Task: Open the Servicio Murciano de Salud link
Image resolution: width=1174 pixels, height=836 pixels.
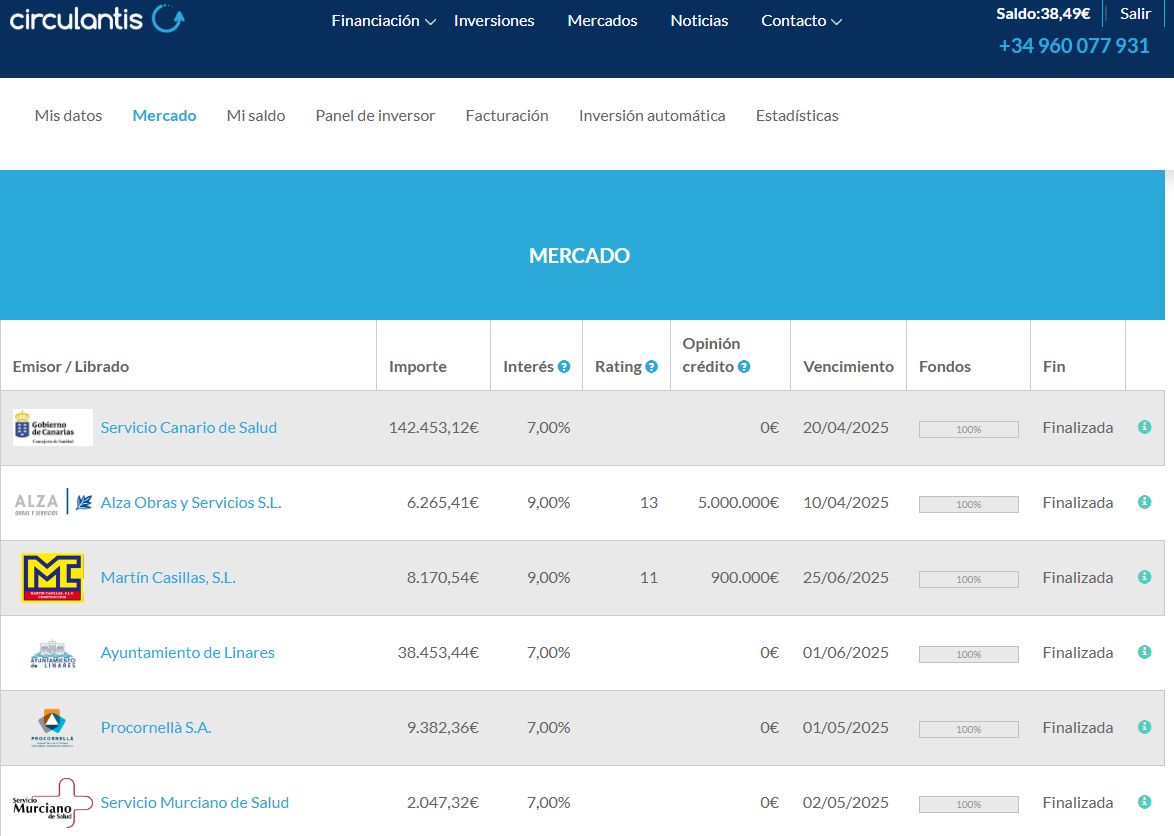Action: coord(195,803)
